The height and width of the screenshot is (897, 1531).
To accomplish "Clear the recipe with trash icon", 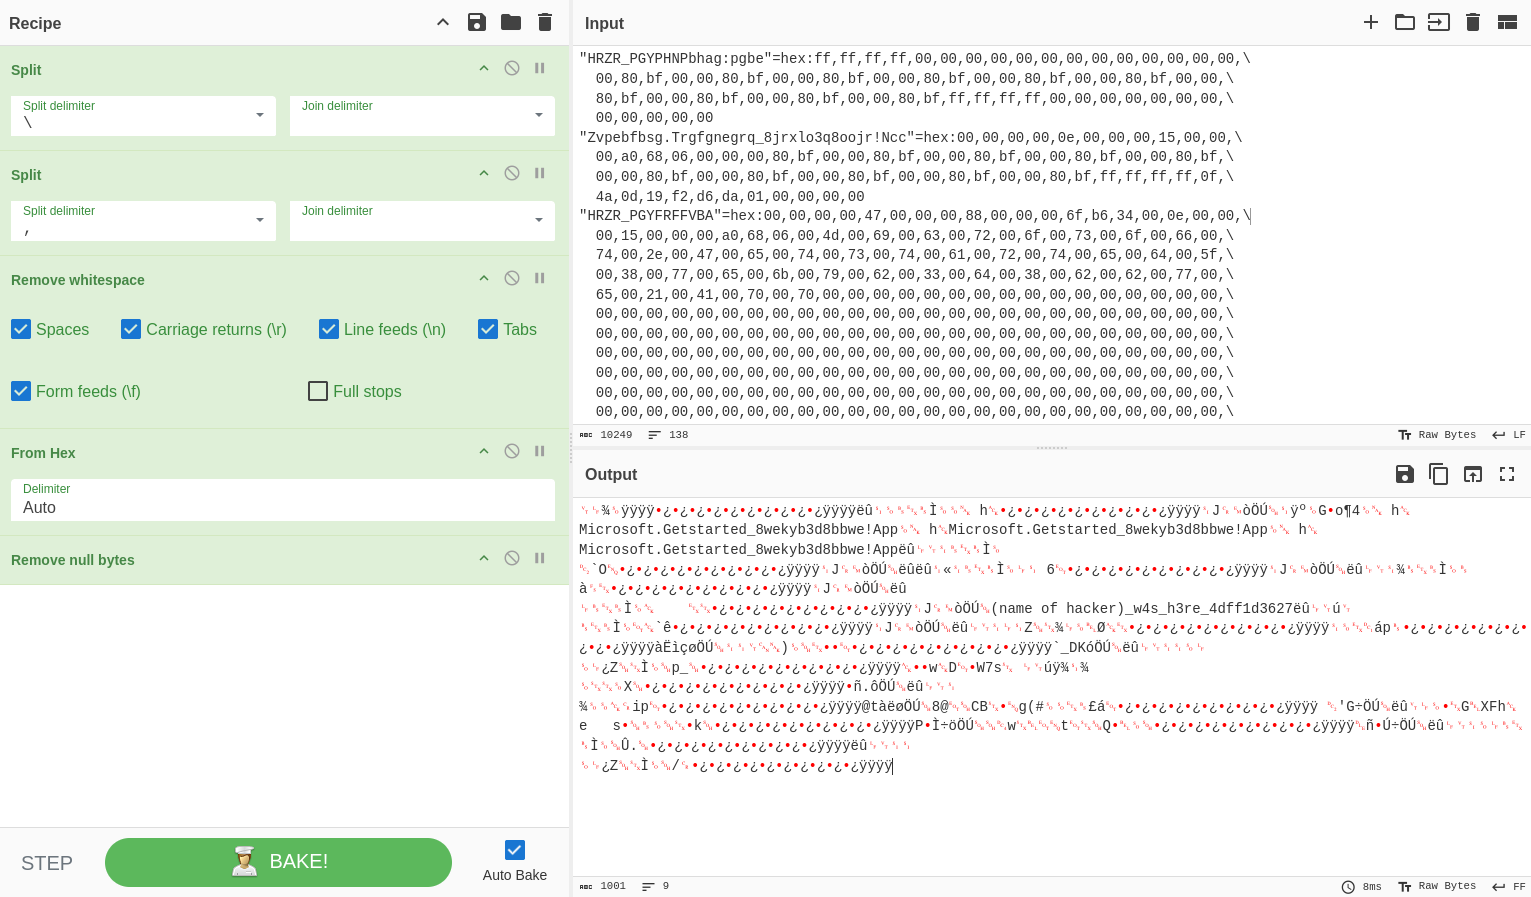I will pos(545,22).
